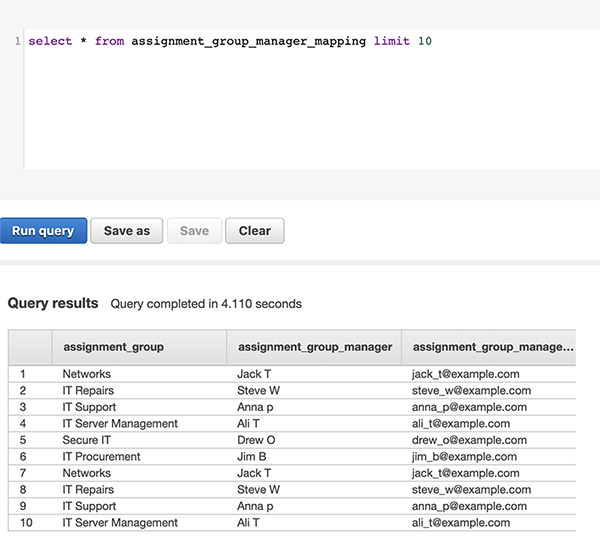Screen dimensions: 600x542
Task: Select the assignment_group_manager column header
Action: click(x=314, y=347)
